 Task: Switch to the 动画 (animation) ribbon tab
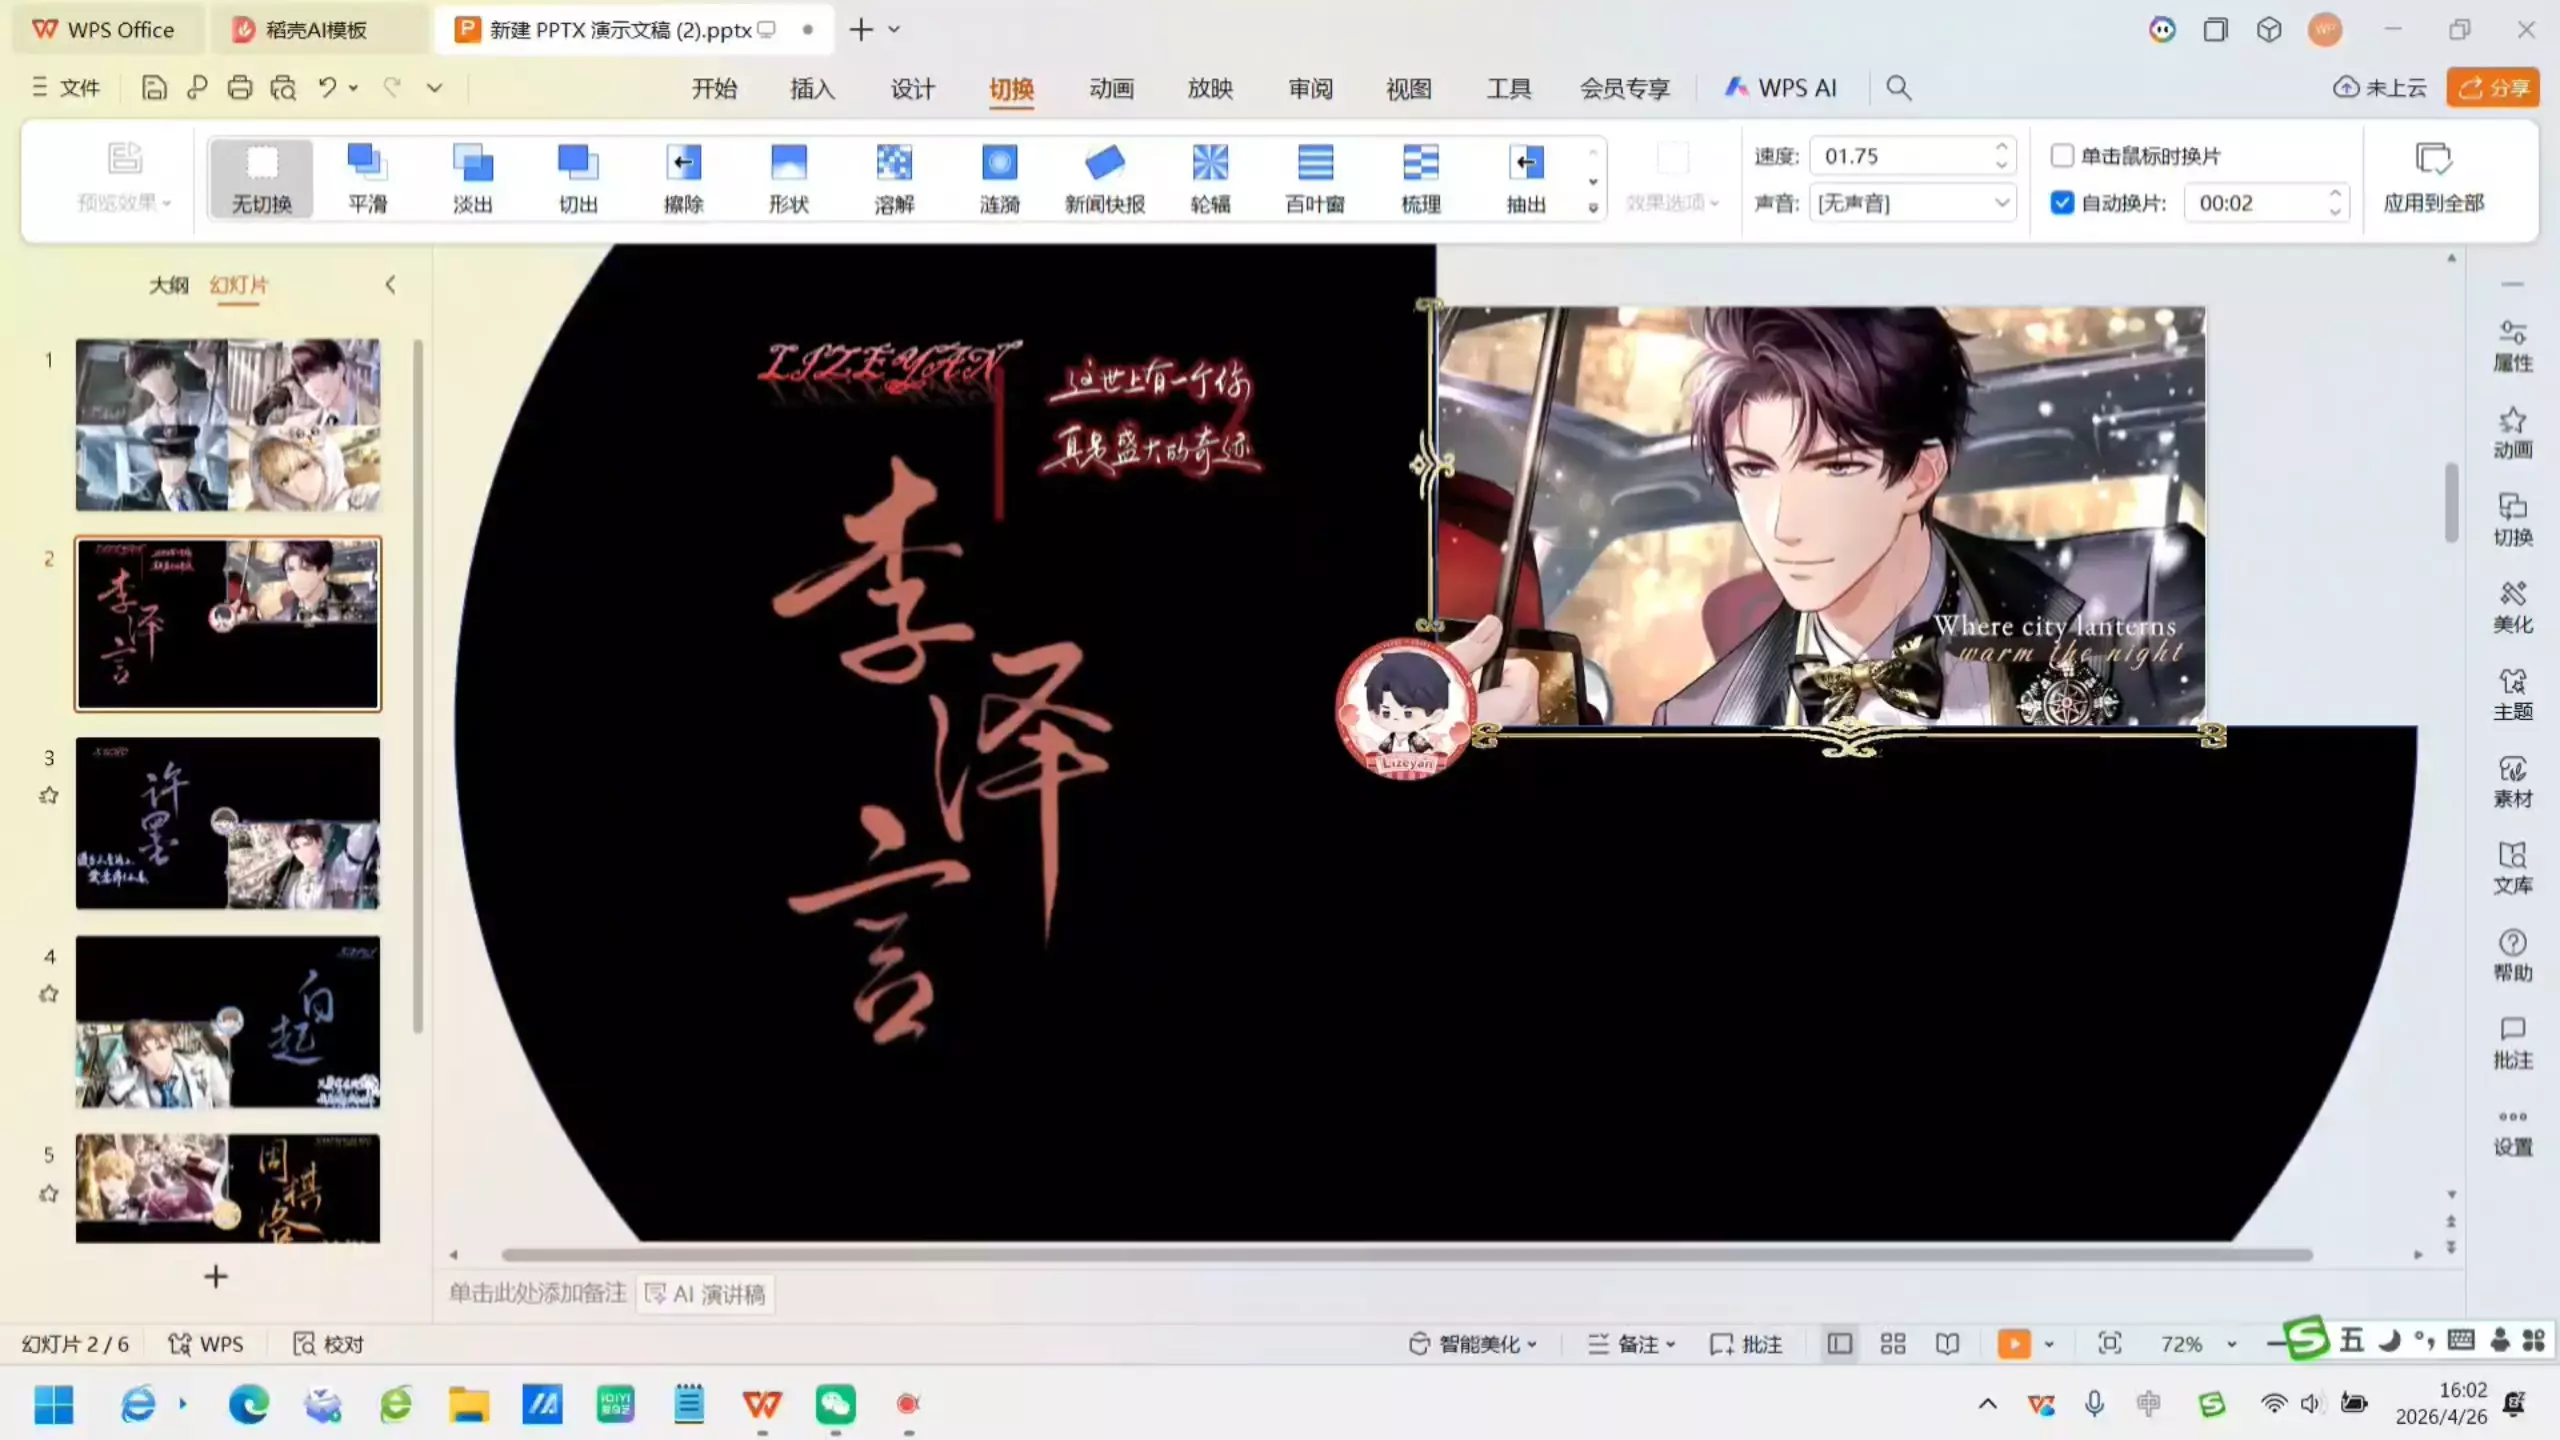[1111, 88]
